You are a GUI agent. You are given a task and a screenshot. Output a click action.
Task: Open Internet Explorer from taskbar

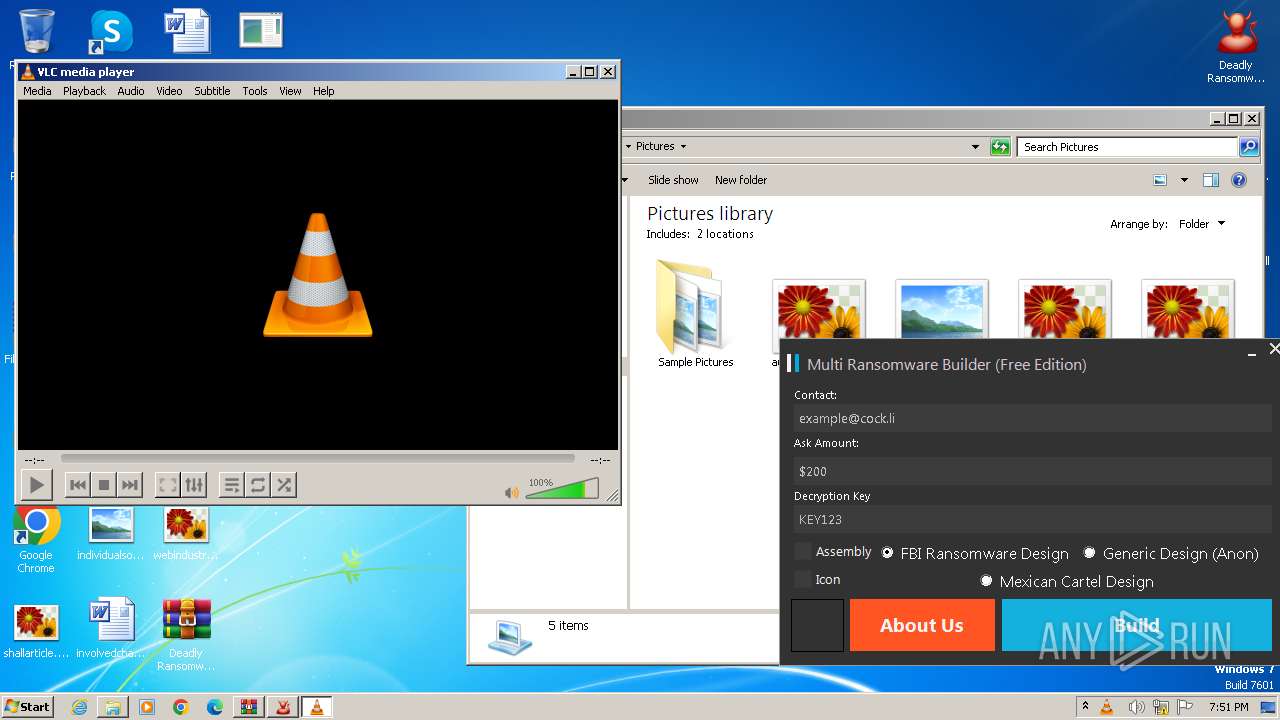[x=79, y=707]
